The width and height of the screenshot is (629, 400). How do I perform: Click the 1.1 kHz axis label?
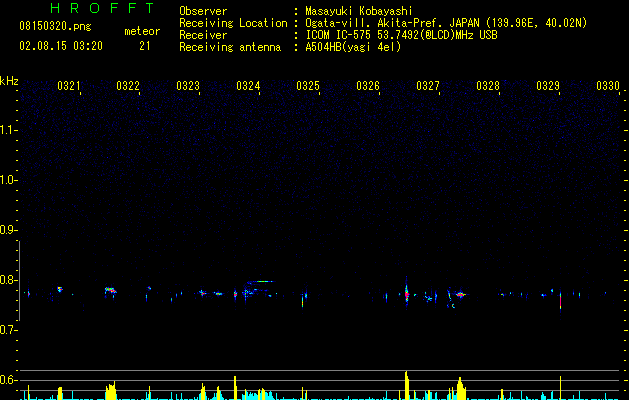pyautogui.click(x=7, y=130)
